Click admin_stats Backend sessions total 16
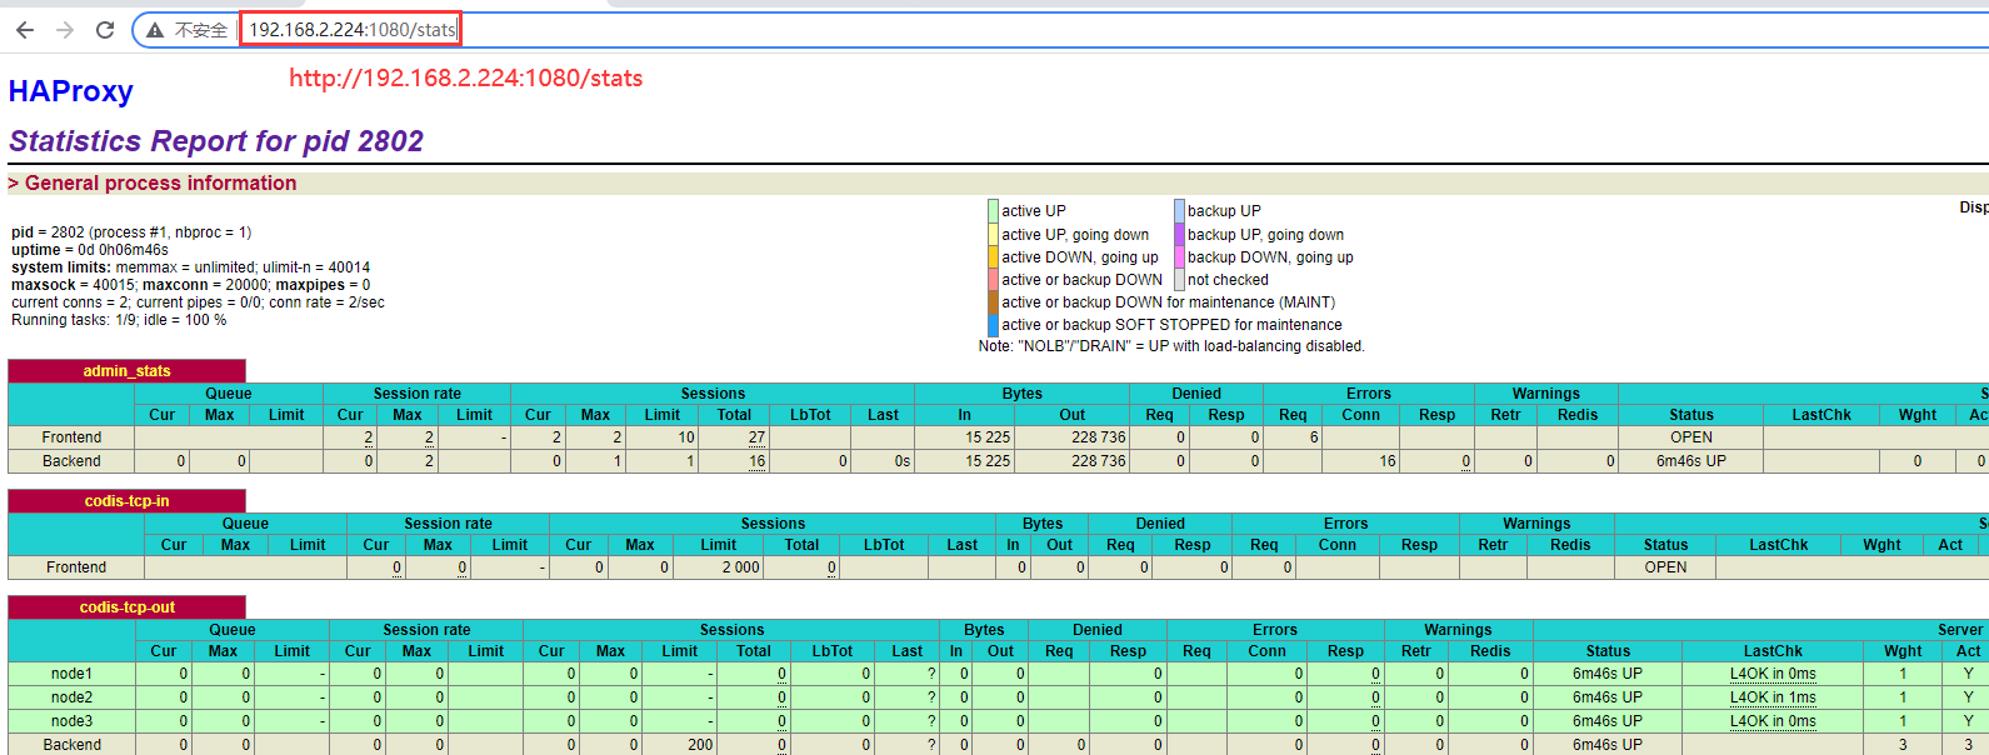The width and height of the screenshot is (1989, 755). [x=757, y=462]
